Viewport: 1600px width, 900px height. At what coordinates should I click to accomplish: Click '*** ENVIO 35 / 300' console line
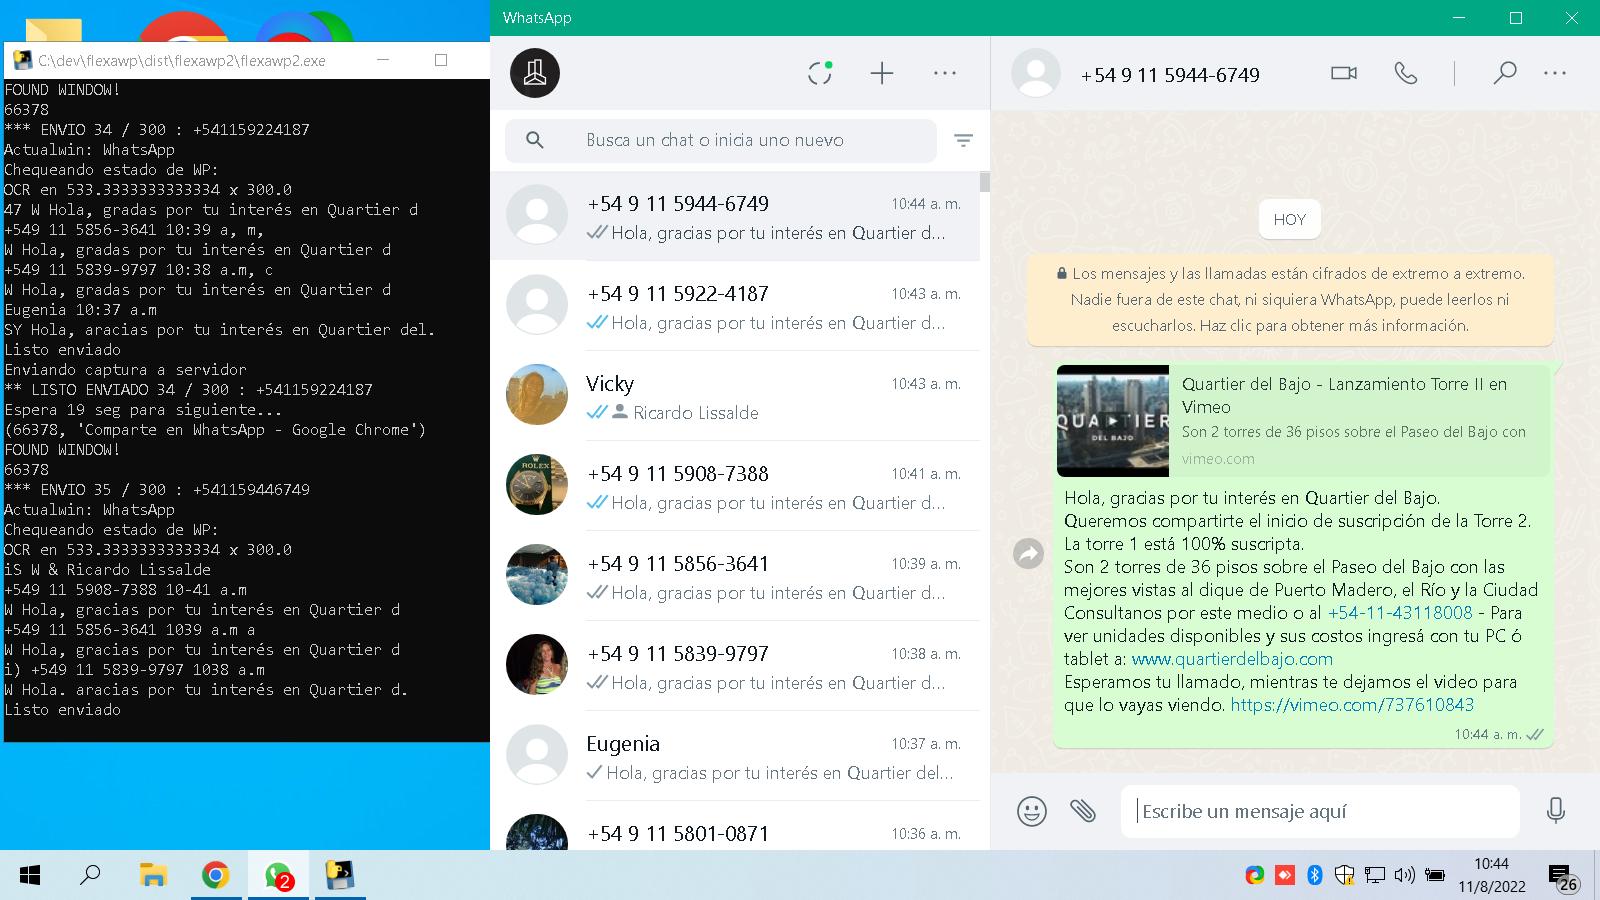[157, 490]
